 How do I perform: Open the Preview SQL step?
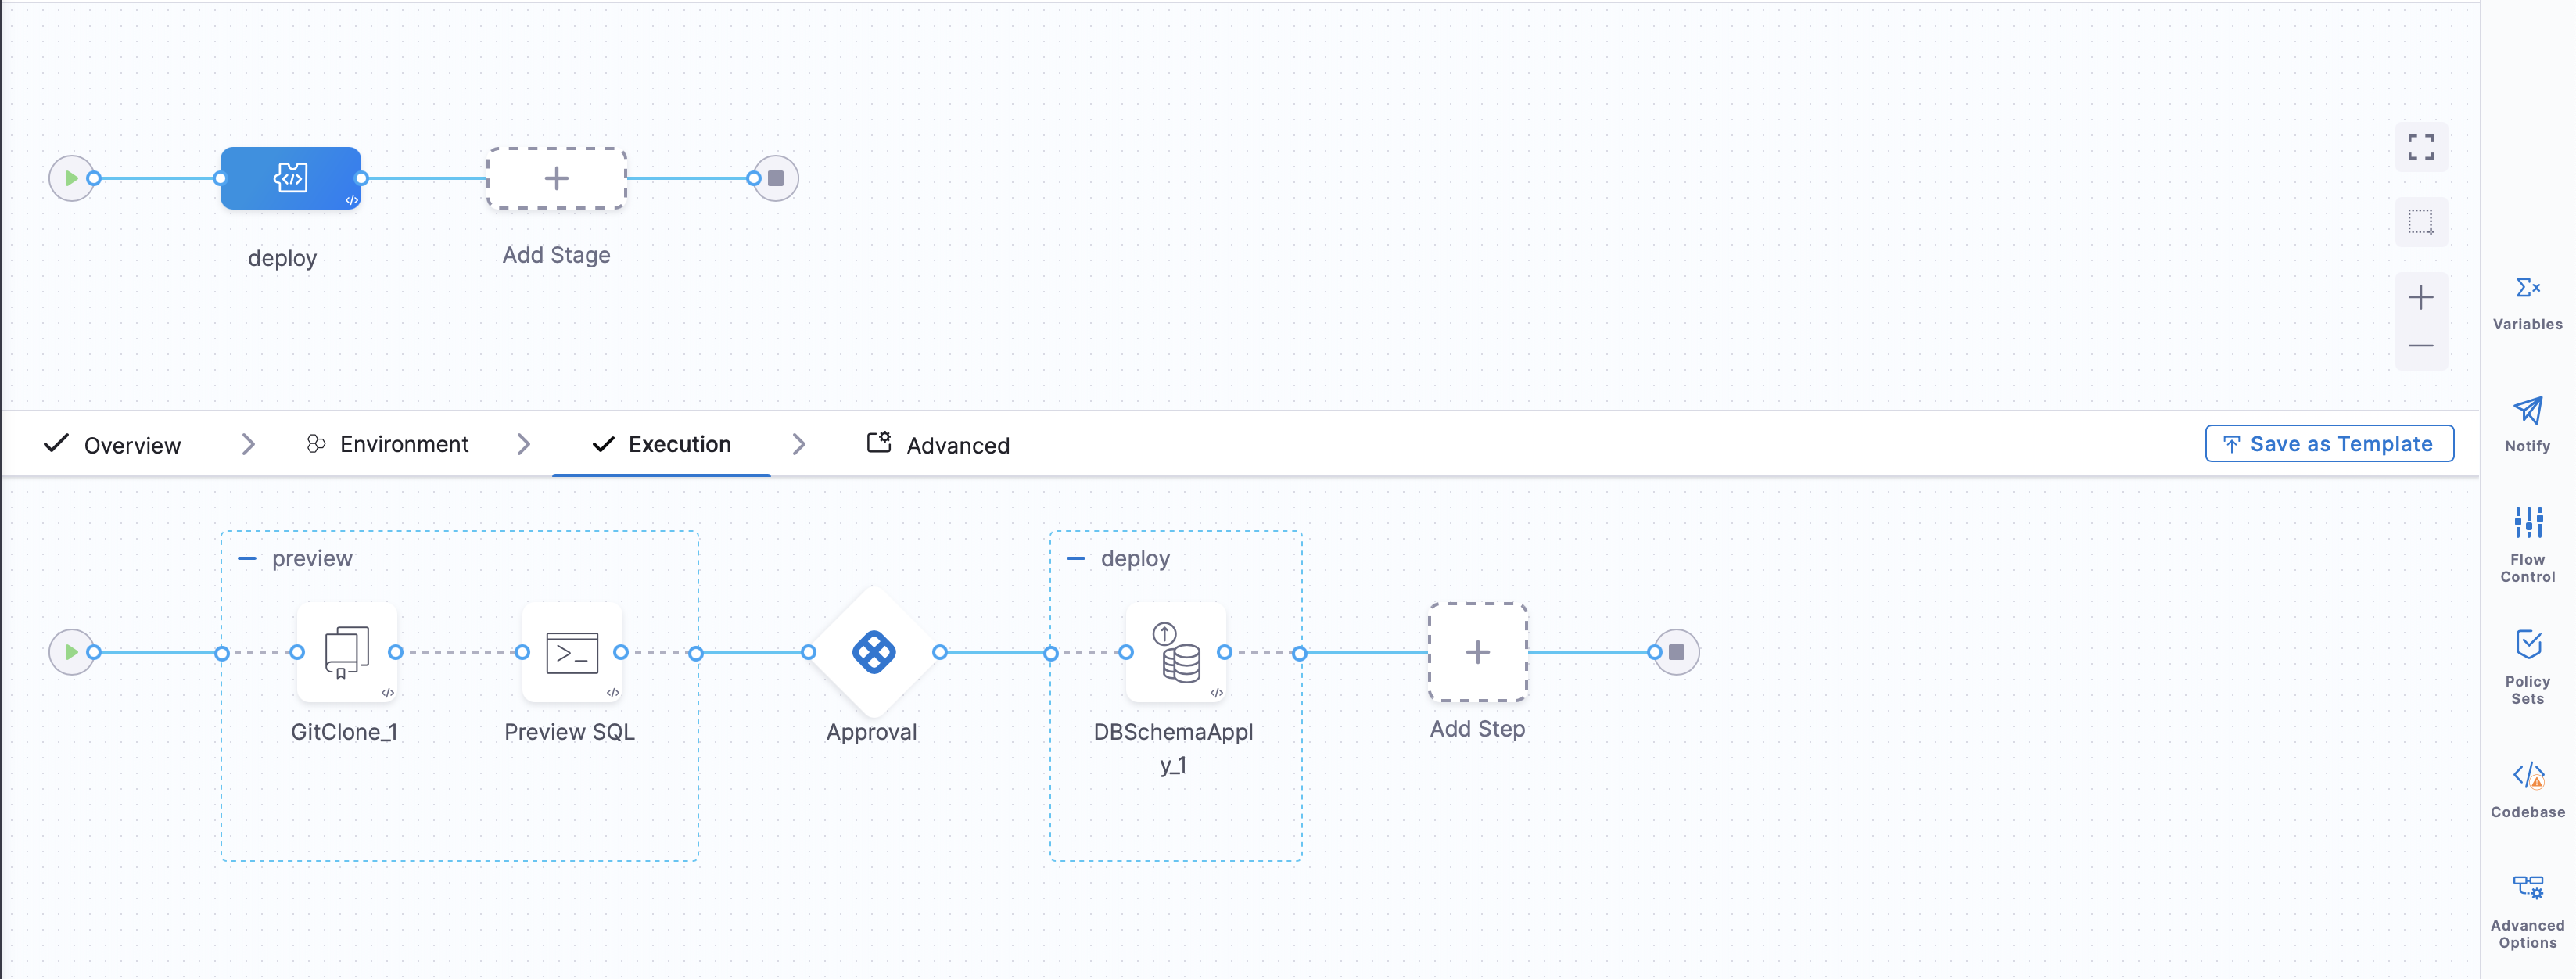pos(572,652)
